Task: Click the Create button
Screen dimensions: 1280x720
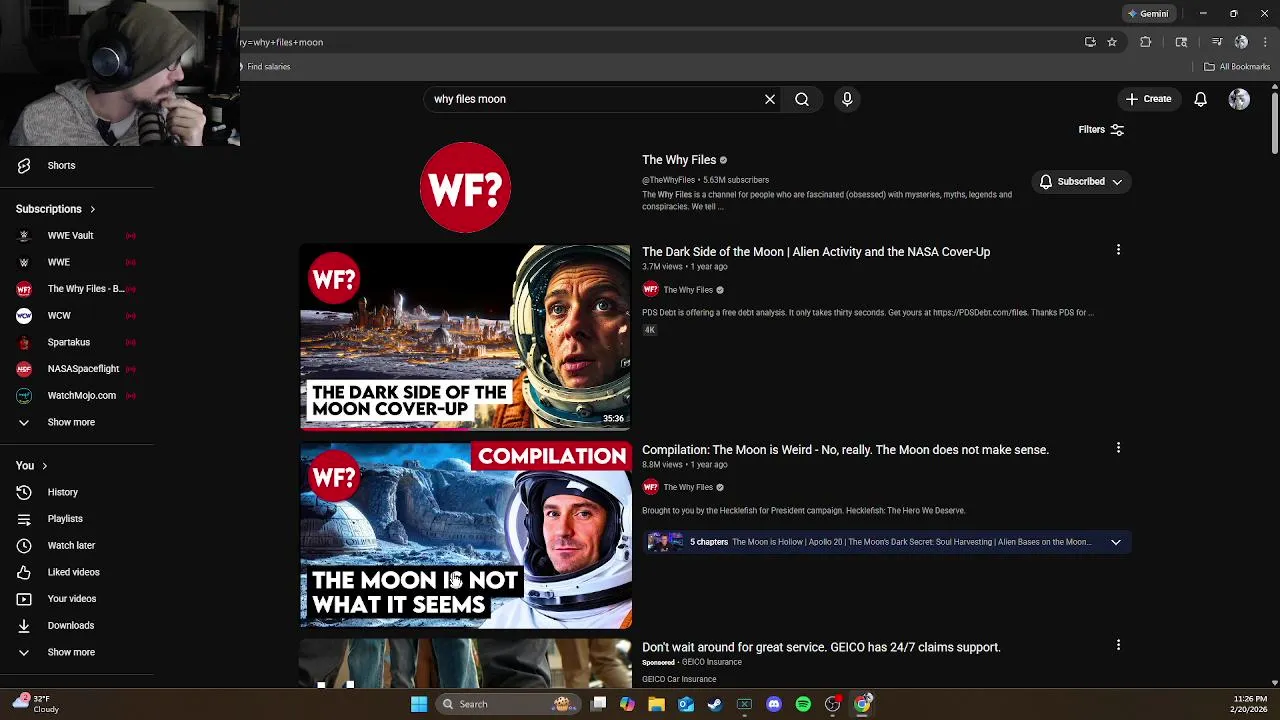Action: tap(1148, 99)
